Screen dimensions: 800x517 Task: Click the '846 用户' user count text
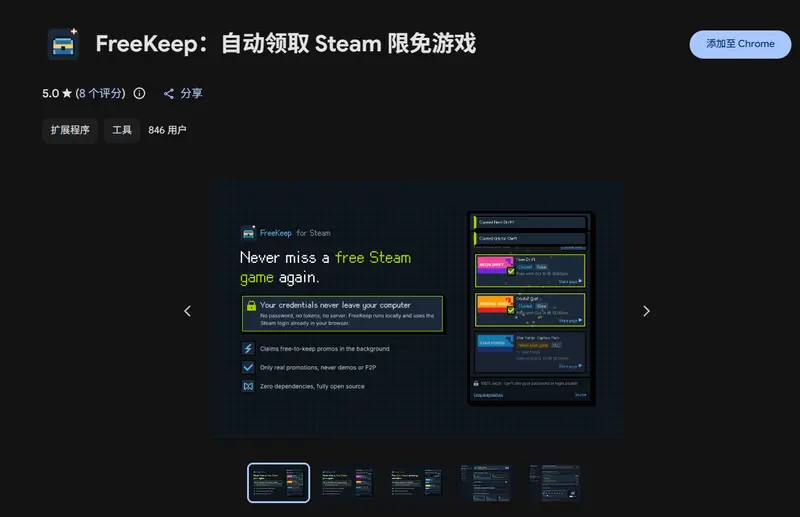tap(167, 130)
